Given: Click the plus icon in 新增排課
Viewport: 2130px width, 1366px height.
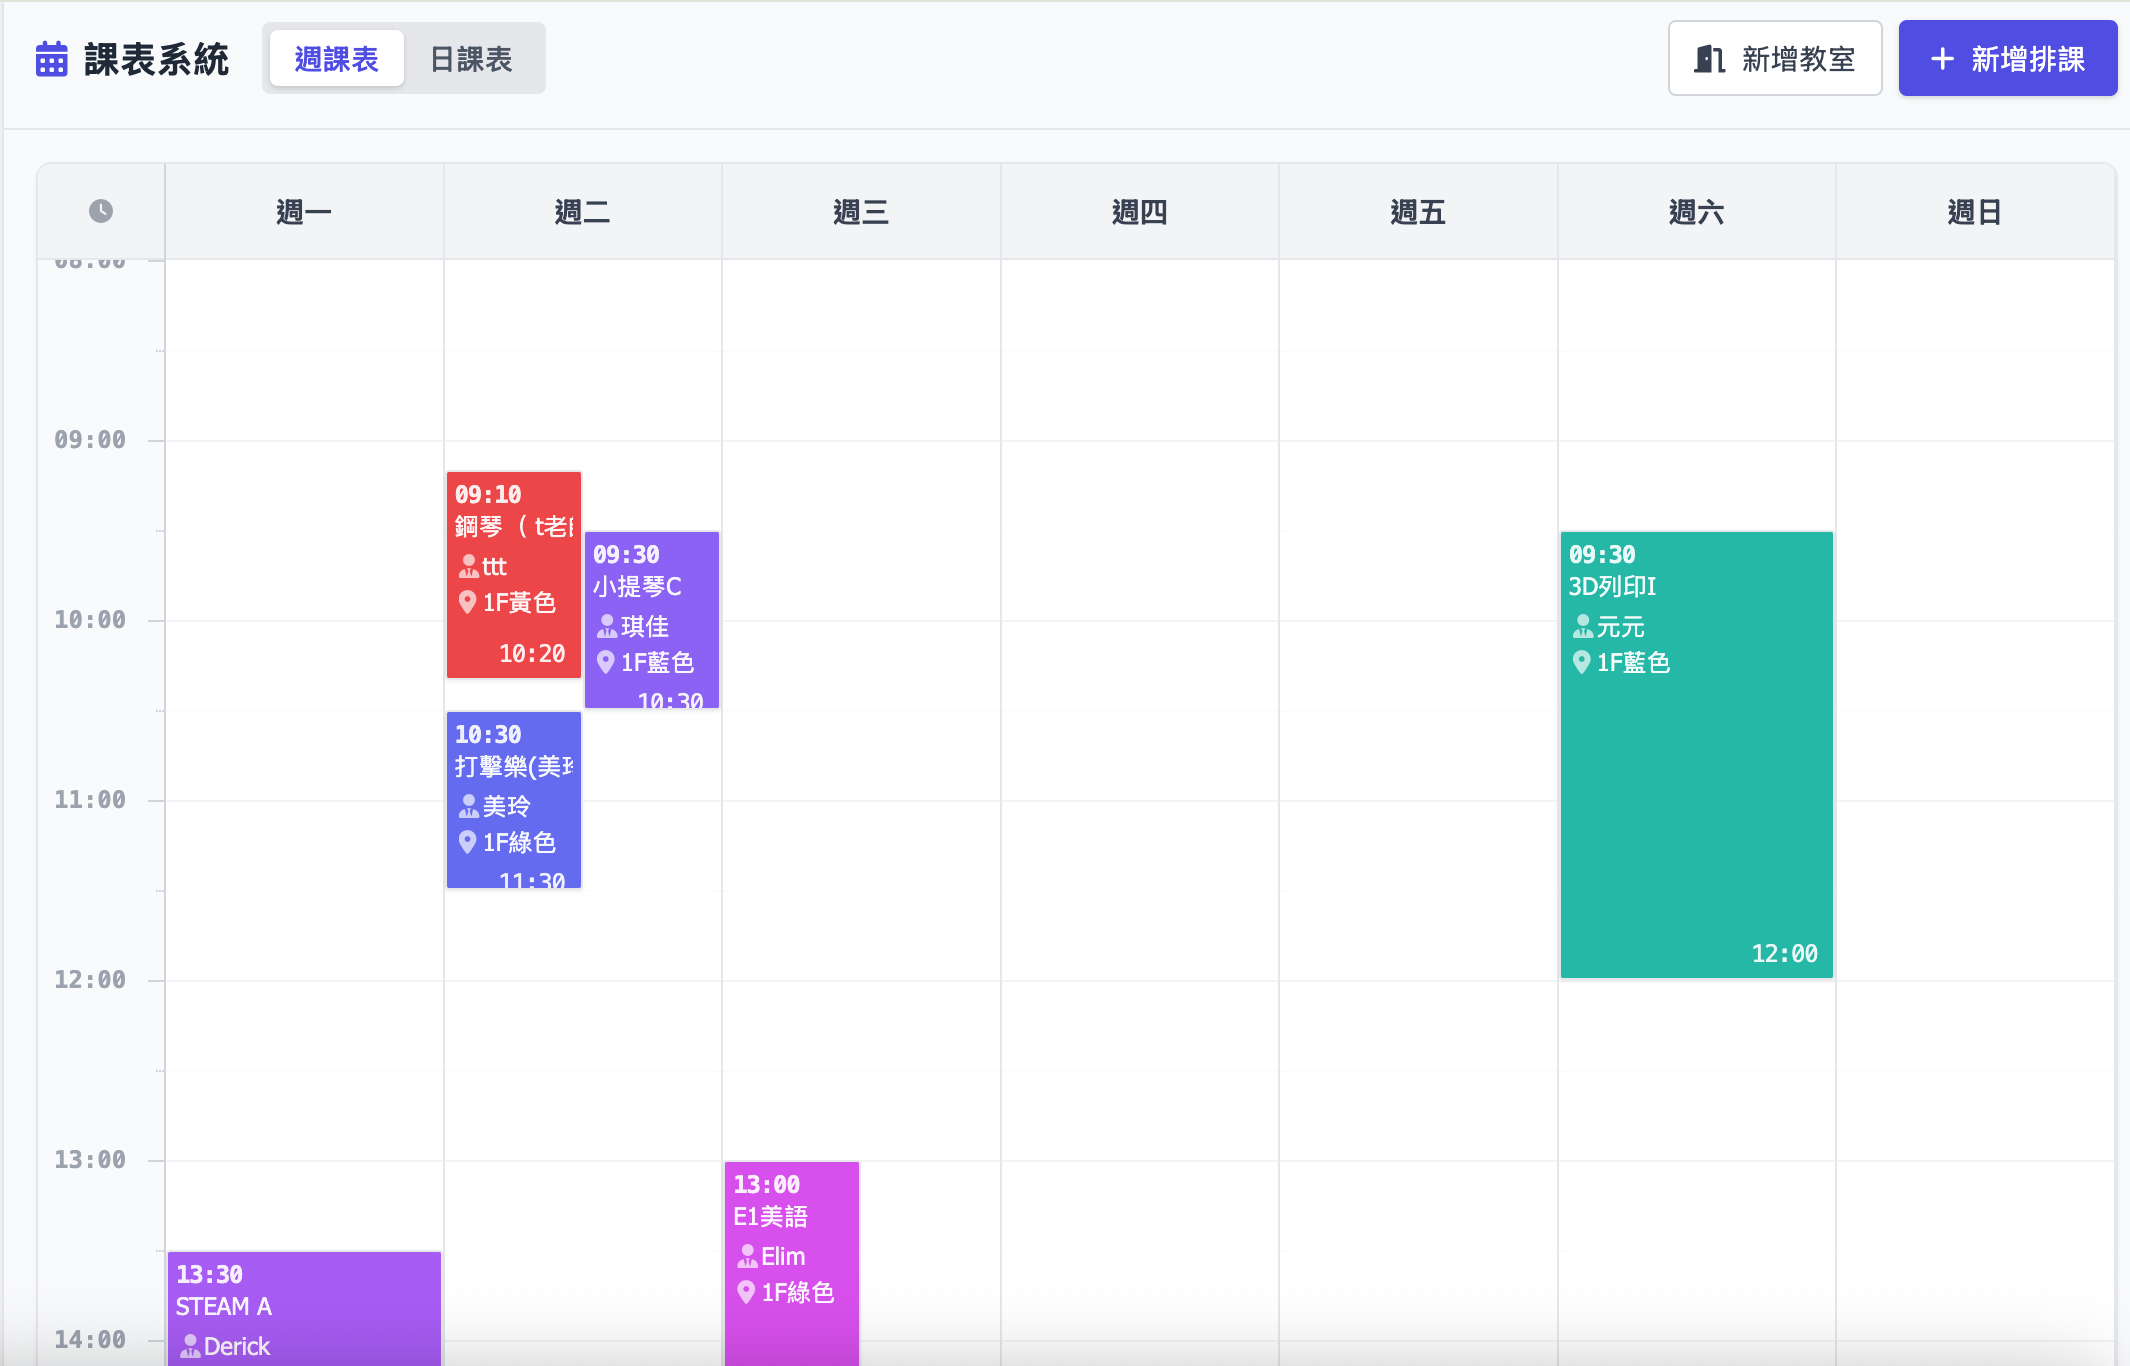Looking at the screenshot, I should [1942, 59].
